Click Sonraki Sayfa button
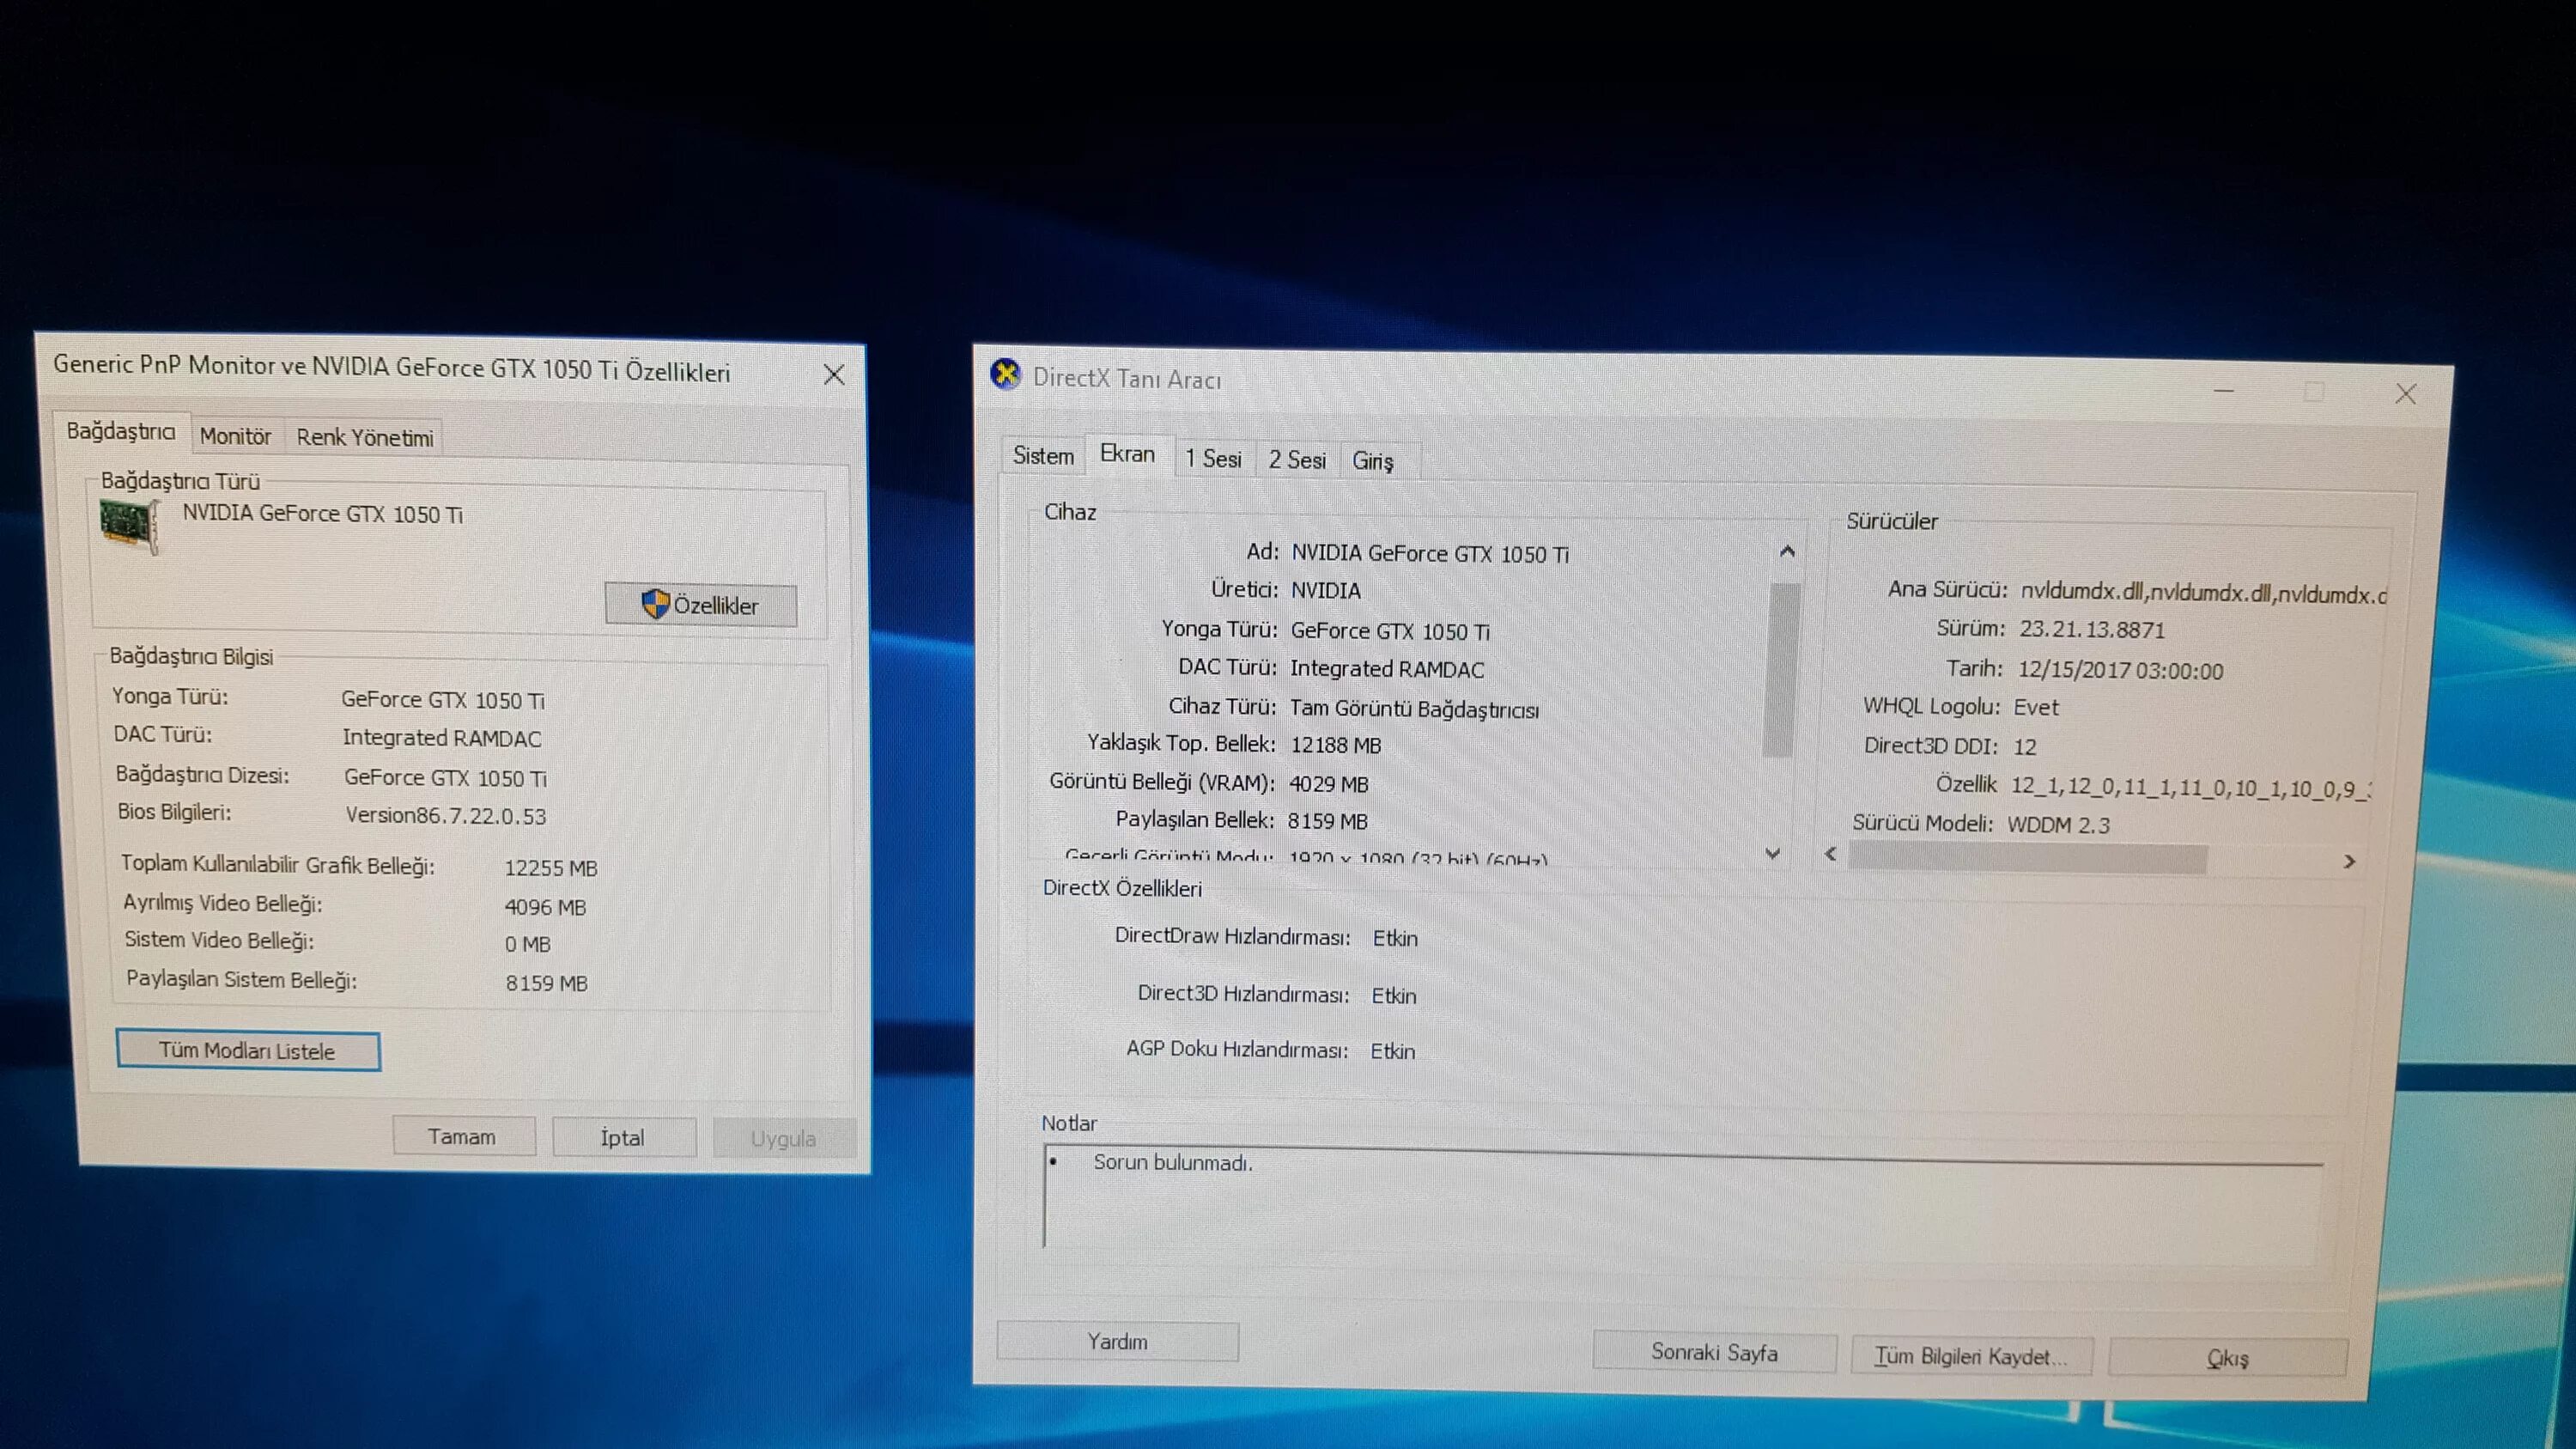 [1713, 1352]
